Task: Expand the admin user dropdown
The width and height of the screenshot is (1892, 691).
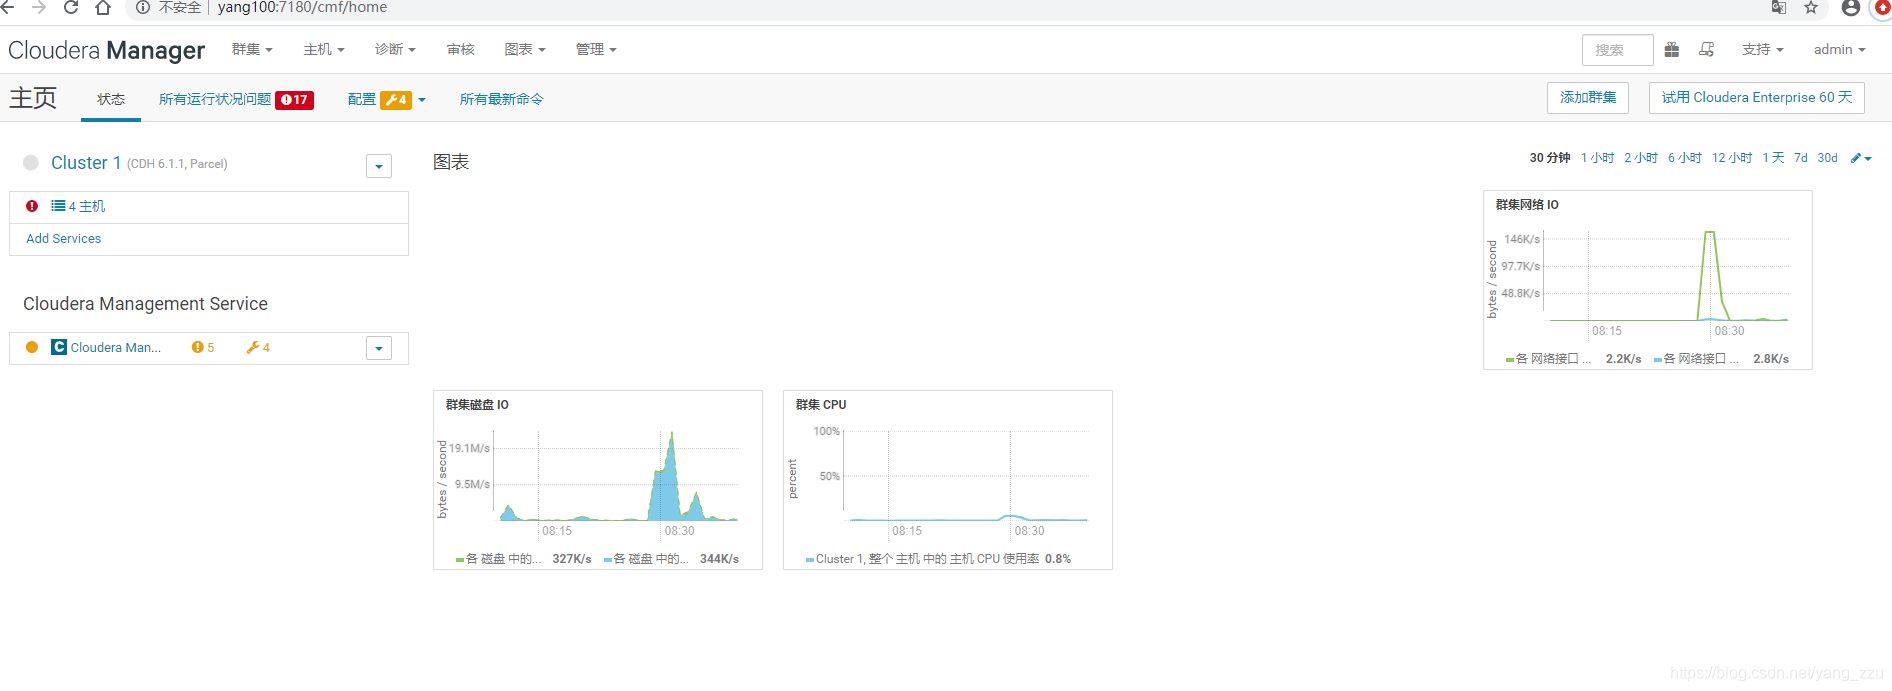Action: pos(1840,49)
